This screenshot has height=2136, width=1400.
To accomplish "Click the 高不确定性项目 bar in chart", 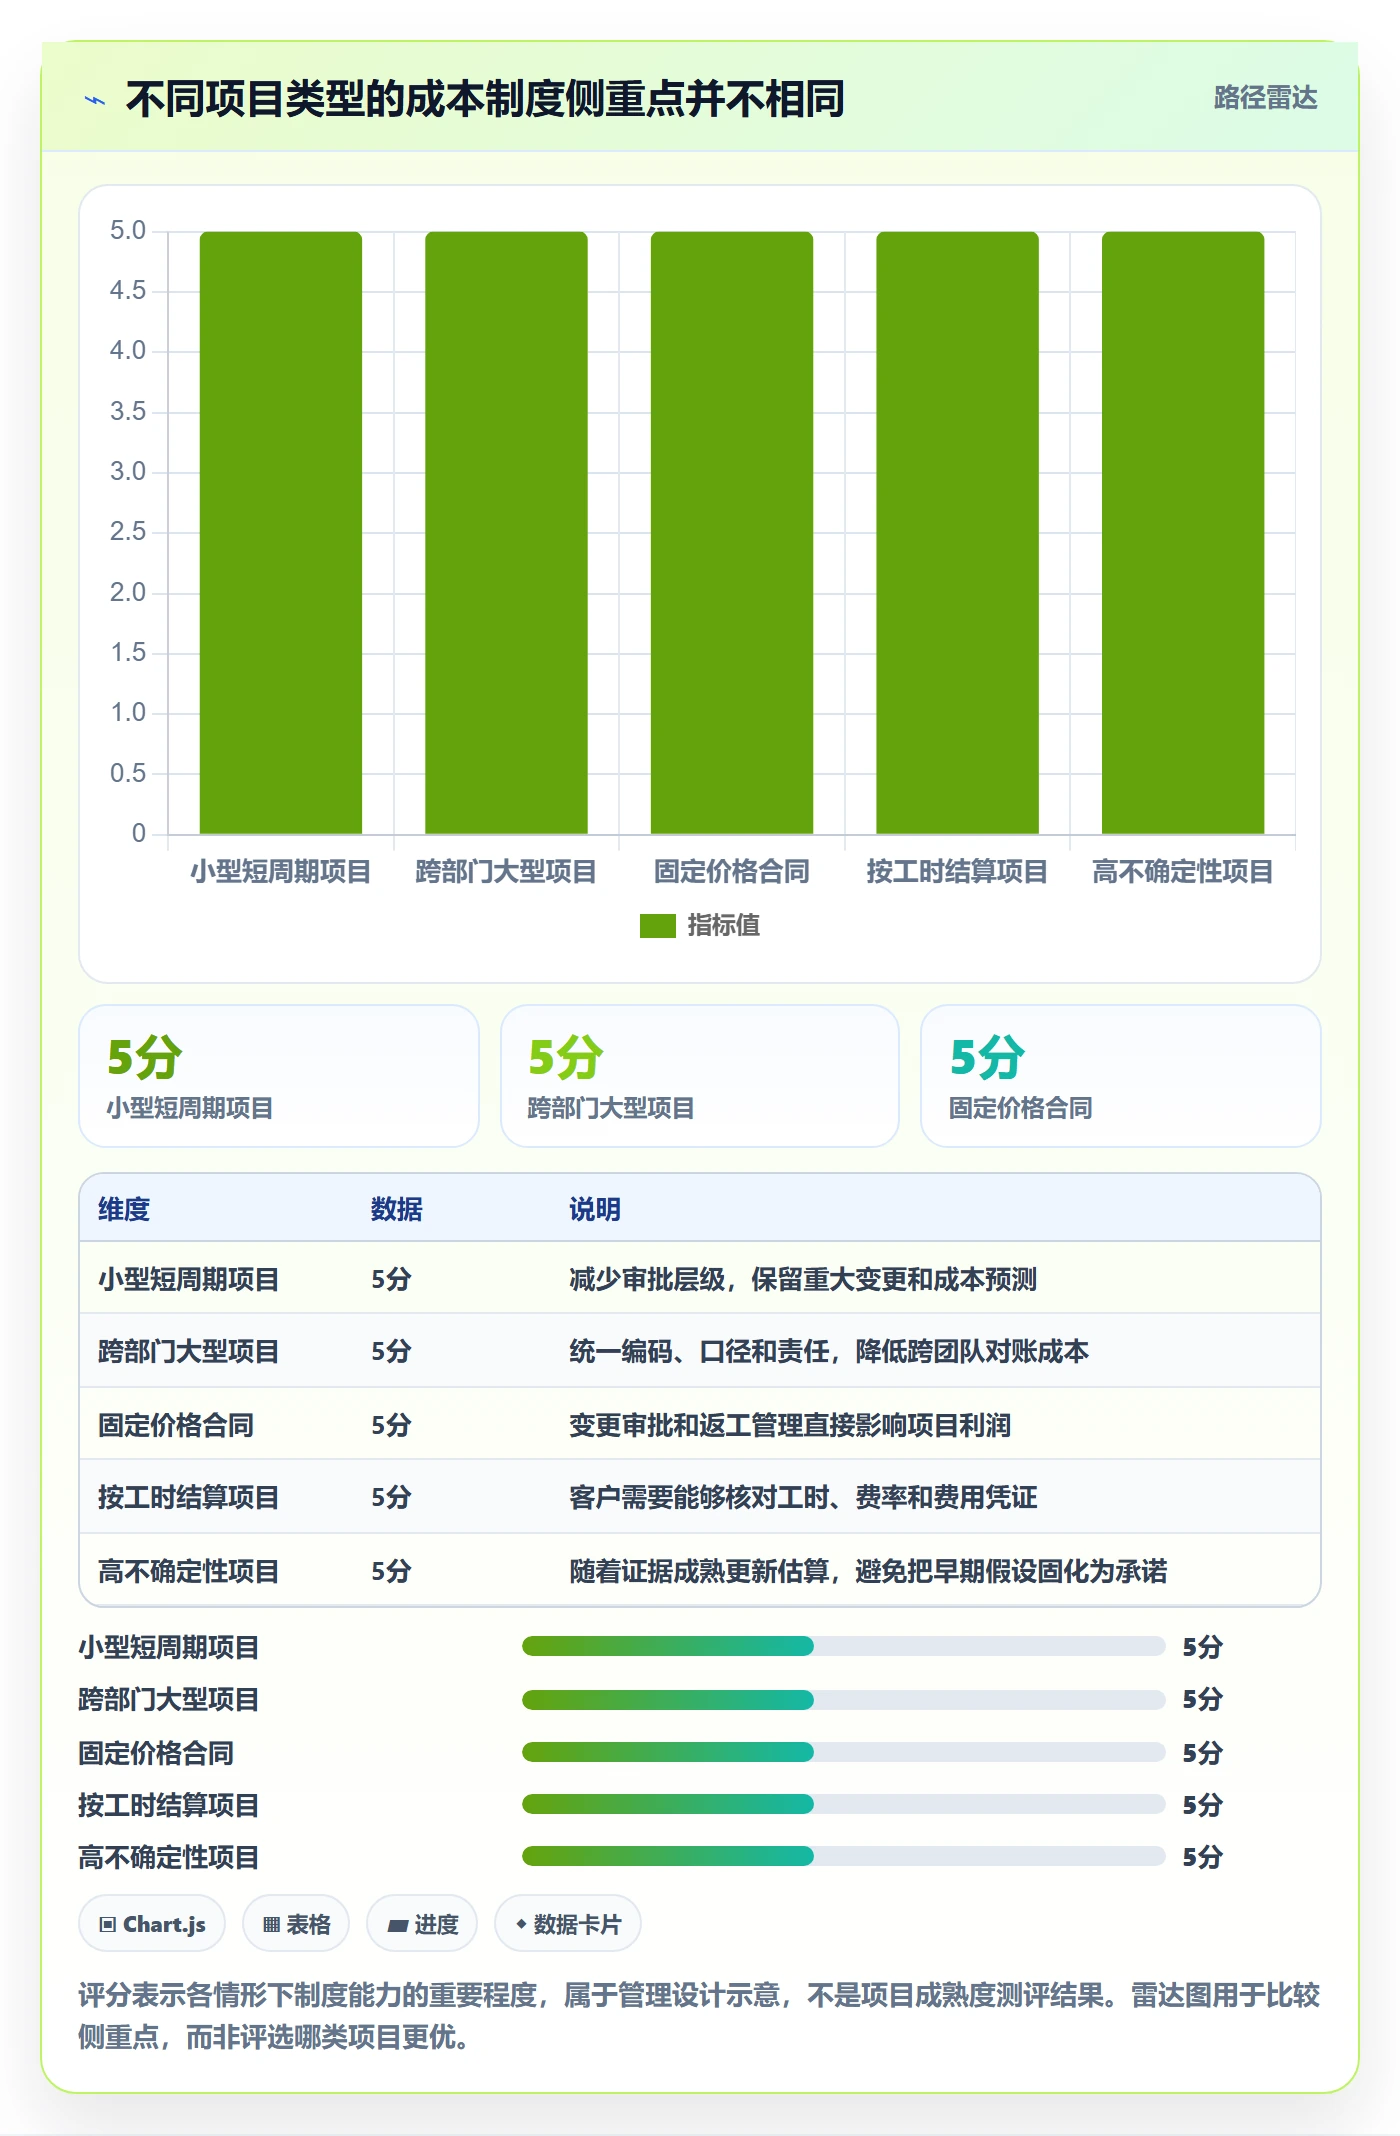I will pyautogui.click(x=1183, y=532).
